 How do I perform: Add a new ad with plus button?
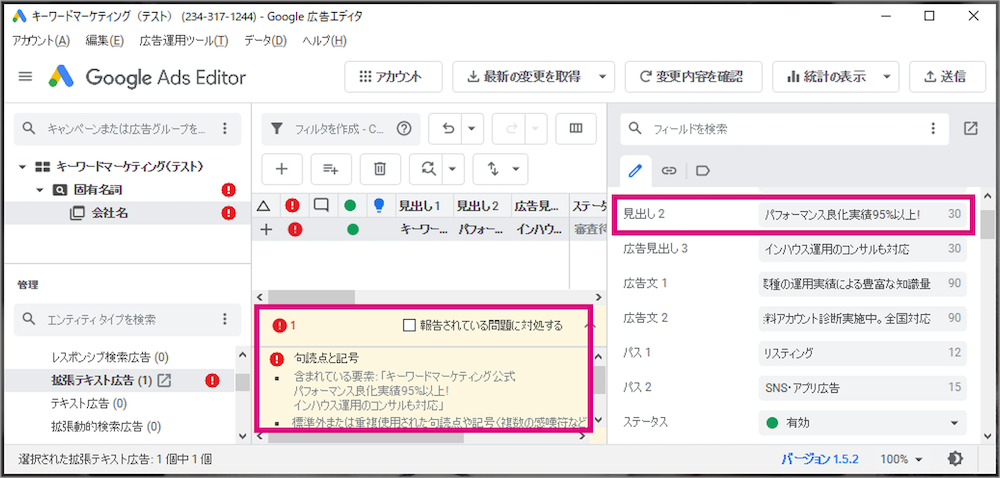click(x=281, y=169)
